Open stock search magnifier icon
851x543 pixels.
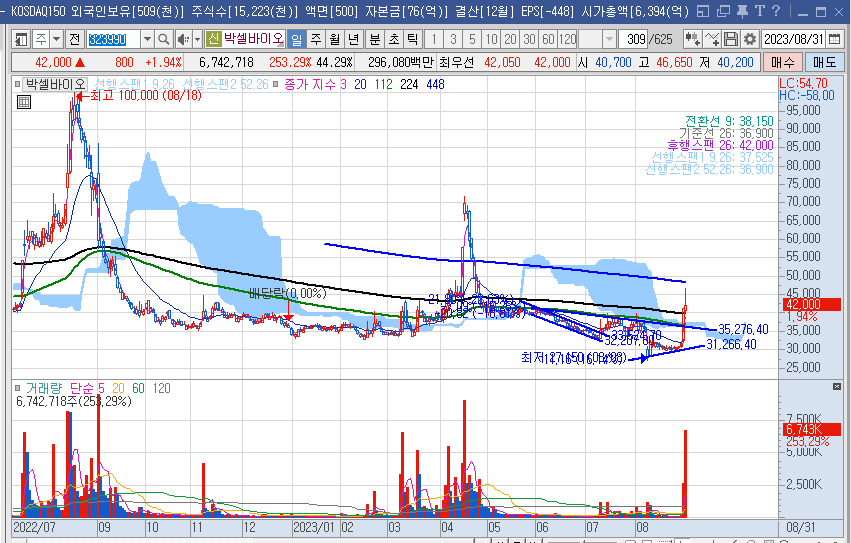pos(163,39)
